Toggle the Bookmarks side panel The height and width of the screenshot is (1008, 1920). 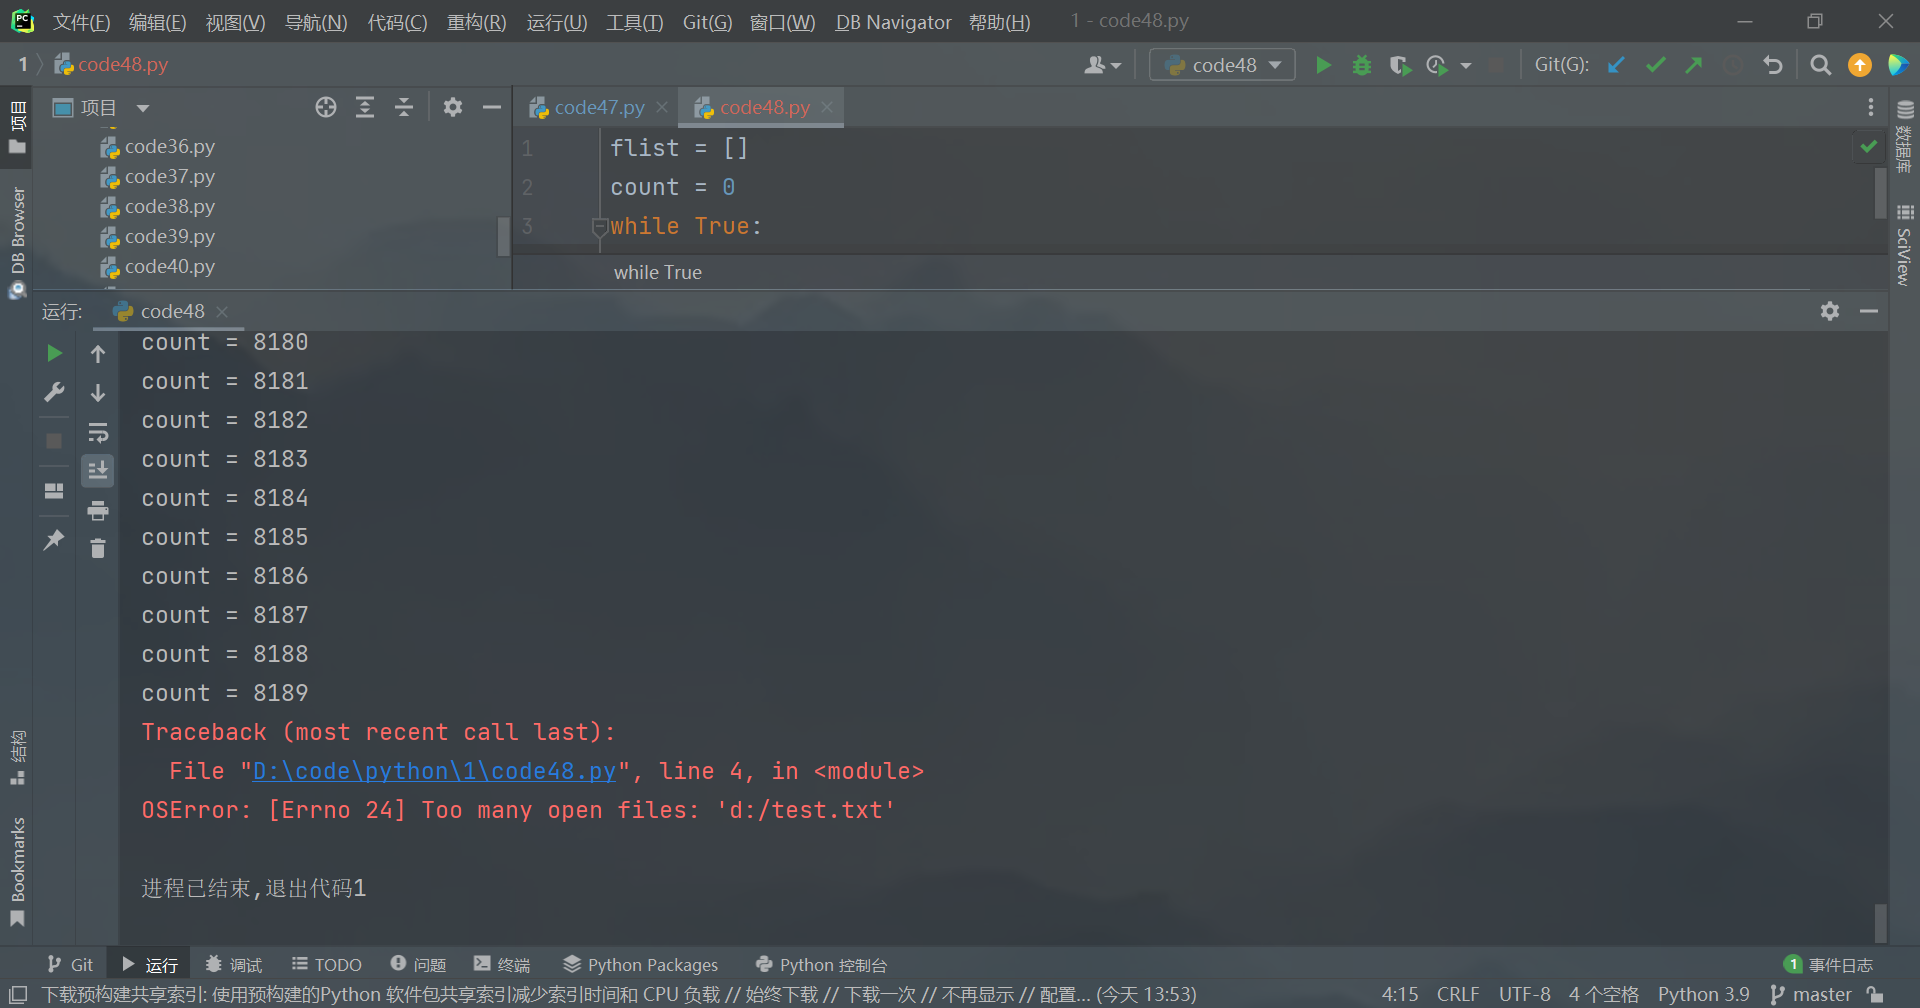coord(18,872)
